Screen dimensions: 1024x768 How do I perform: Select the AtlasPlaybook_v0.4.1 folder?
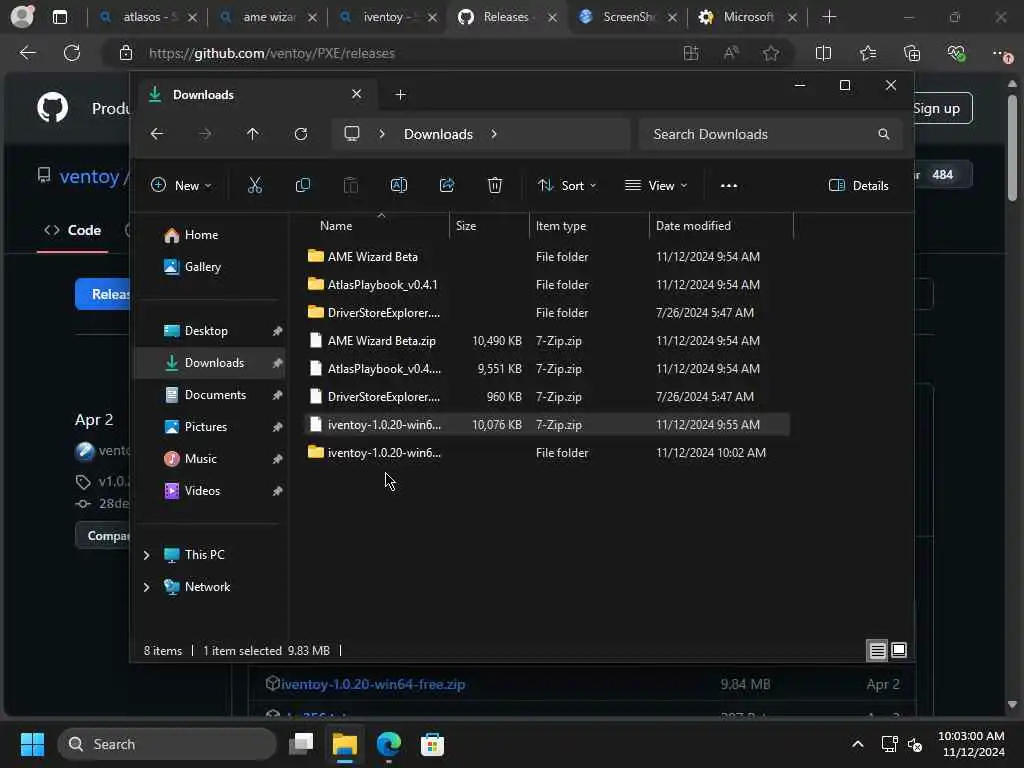click(547, 285)
